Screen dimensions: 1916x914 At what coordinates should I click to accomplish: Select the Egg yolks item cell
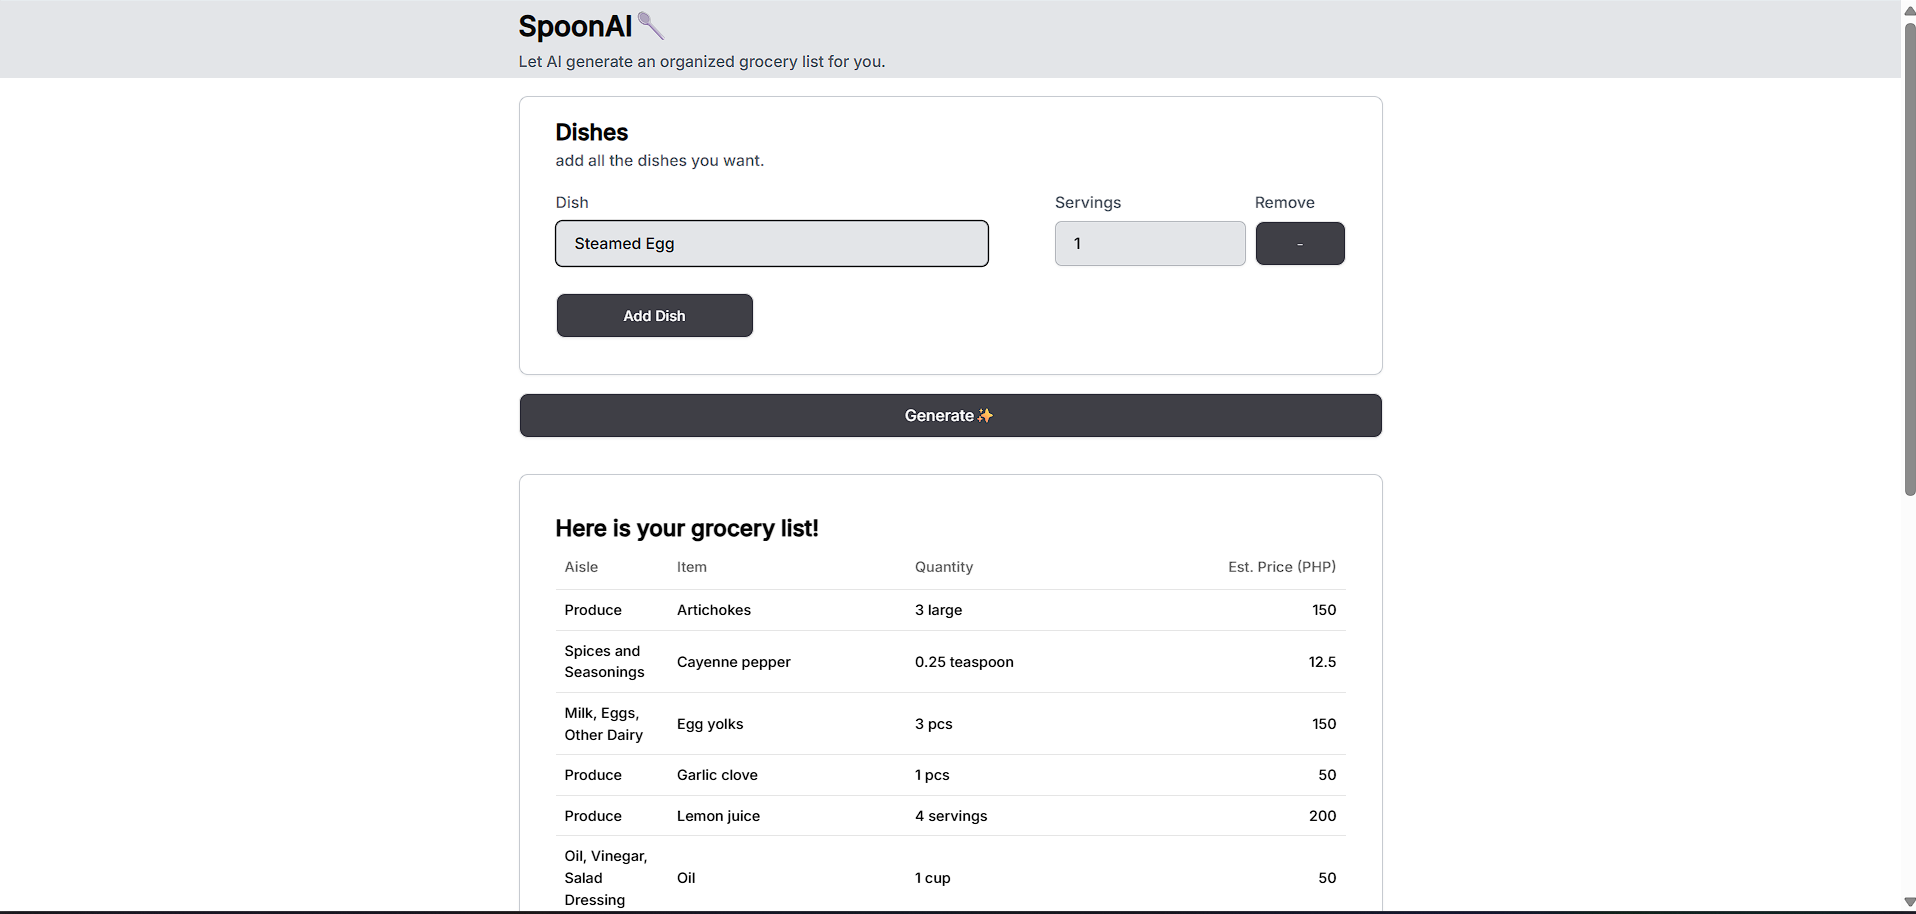[x=710, y=724]
